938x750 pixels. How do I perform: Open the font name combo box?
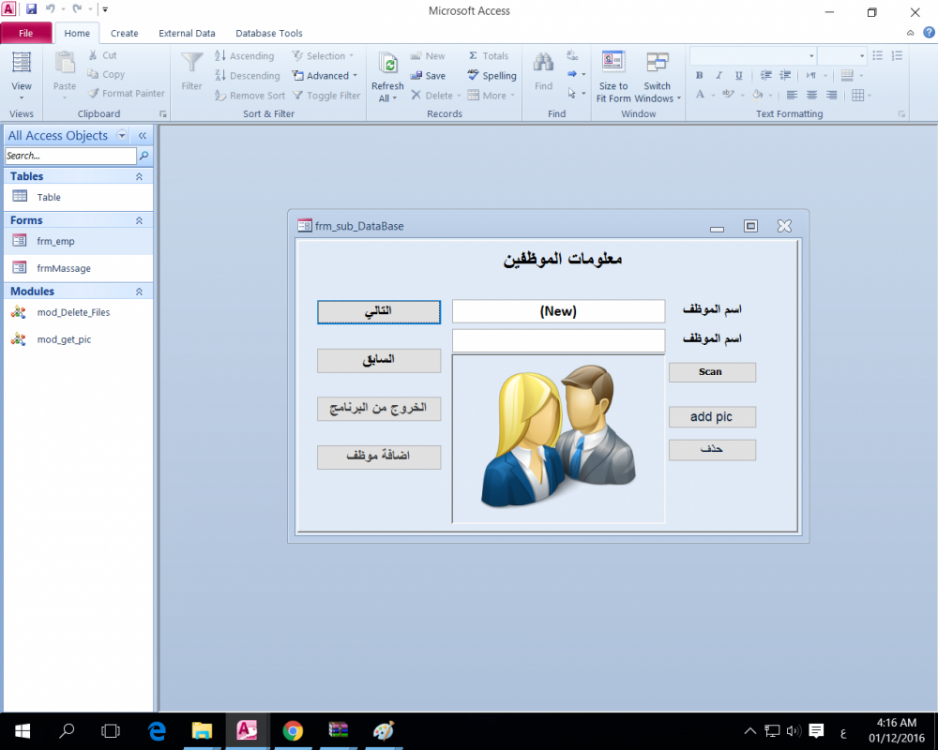coord(753,56)
